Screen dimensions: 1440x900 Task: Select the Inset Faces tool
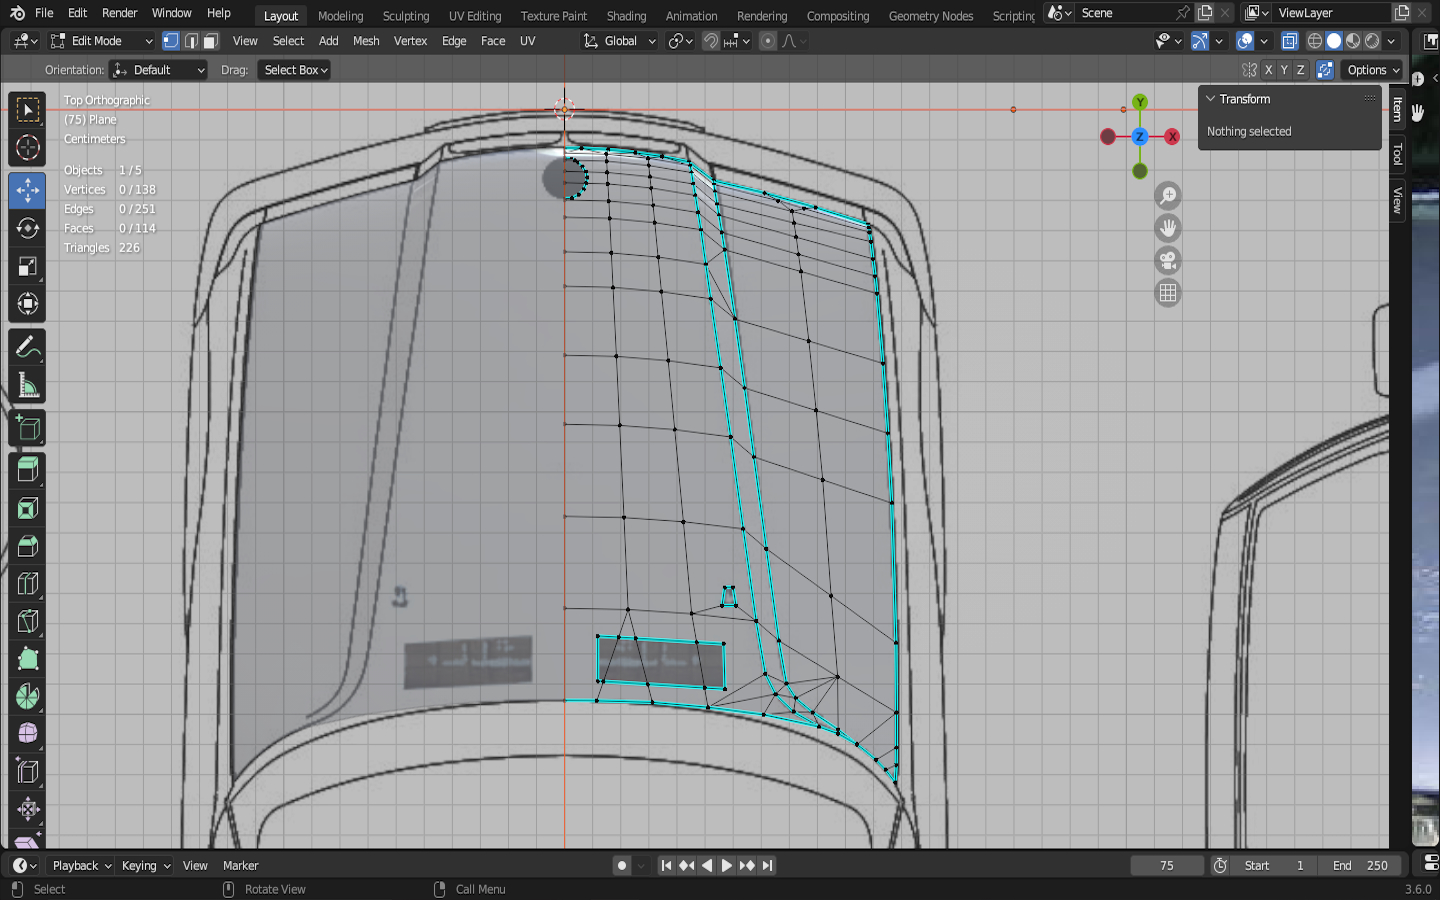click(x=28, y=508)
